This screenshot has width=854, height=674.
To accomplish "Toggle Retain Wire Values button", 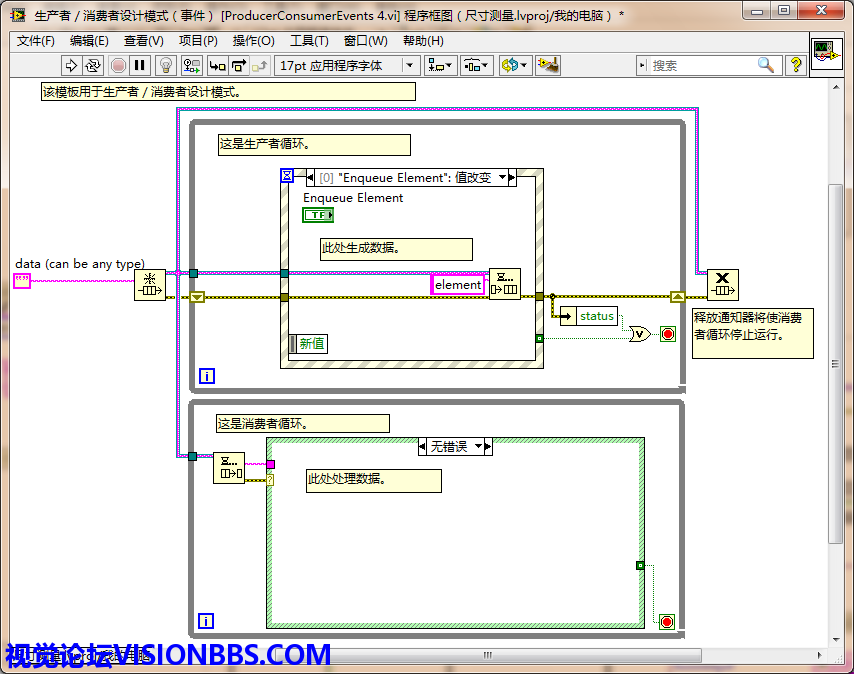I will pos(190,65).
